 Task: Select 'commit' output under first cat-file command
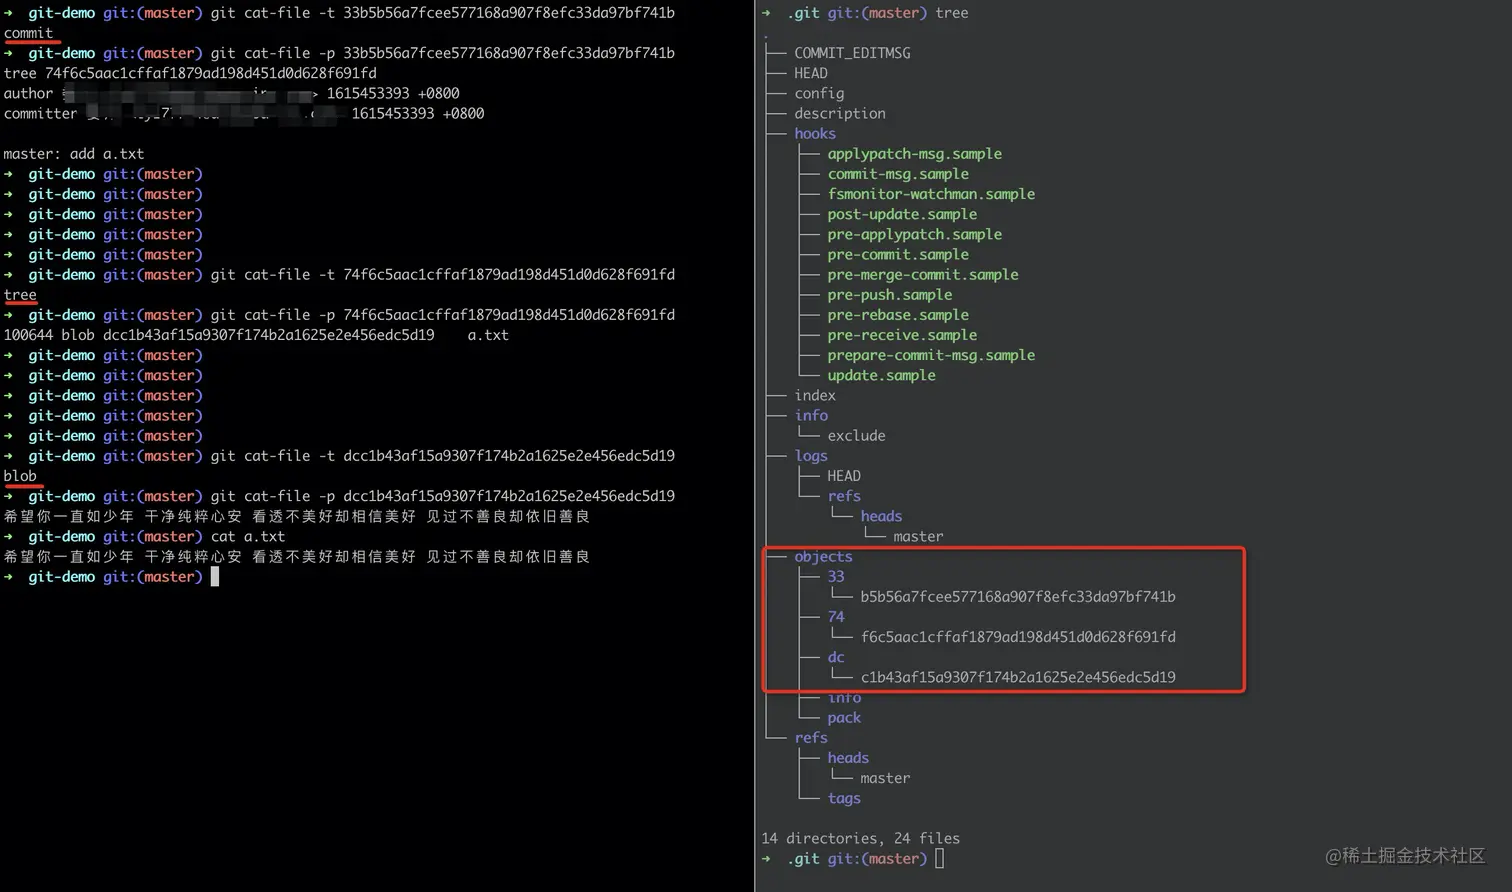click(x=28, y=33)
